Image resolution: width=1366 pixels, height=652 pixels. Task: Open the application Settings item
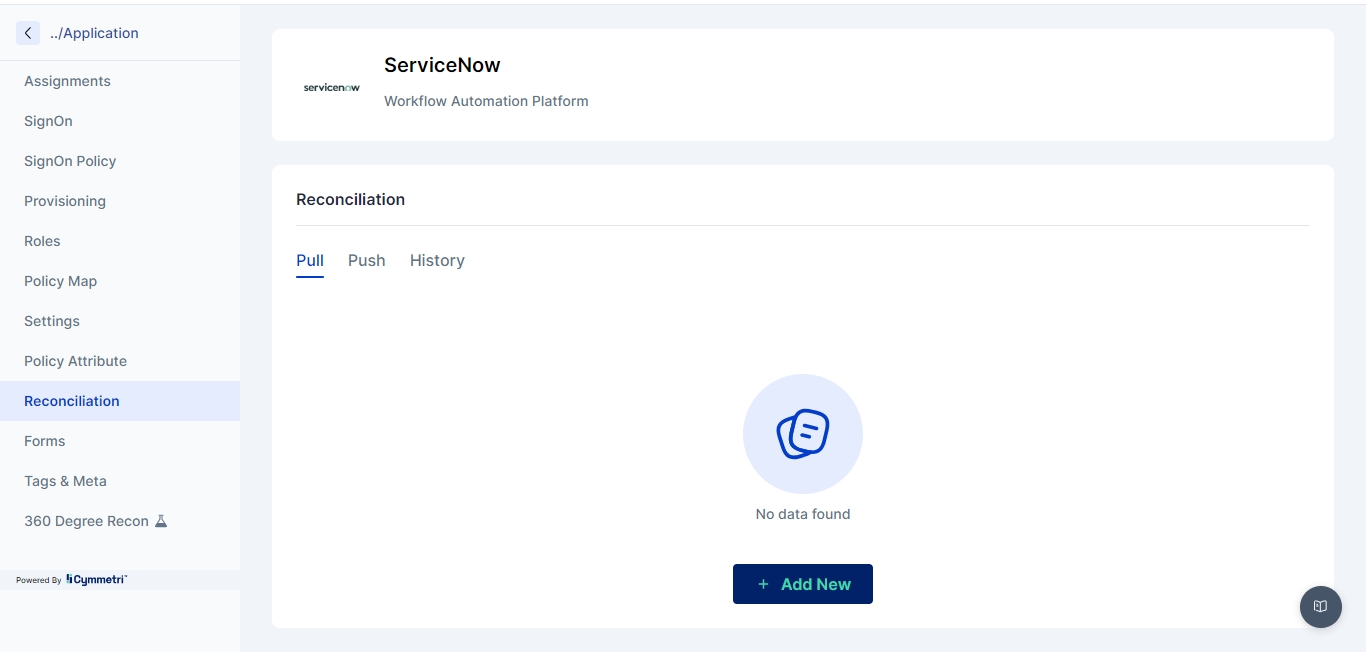pos(52,321)
